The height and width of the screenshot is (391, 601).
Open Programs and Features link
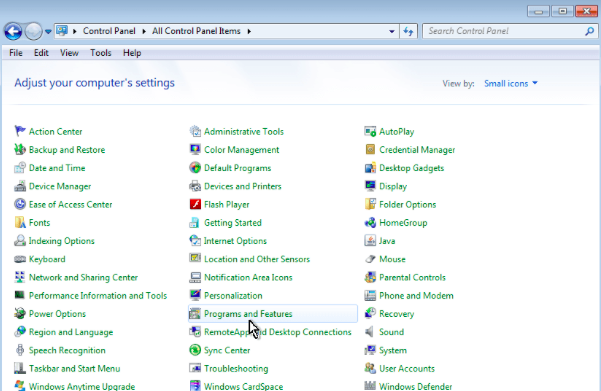[248, 314]
